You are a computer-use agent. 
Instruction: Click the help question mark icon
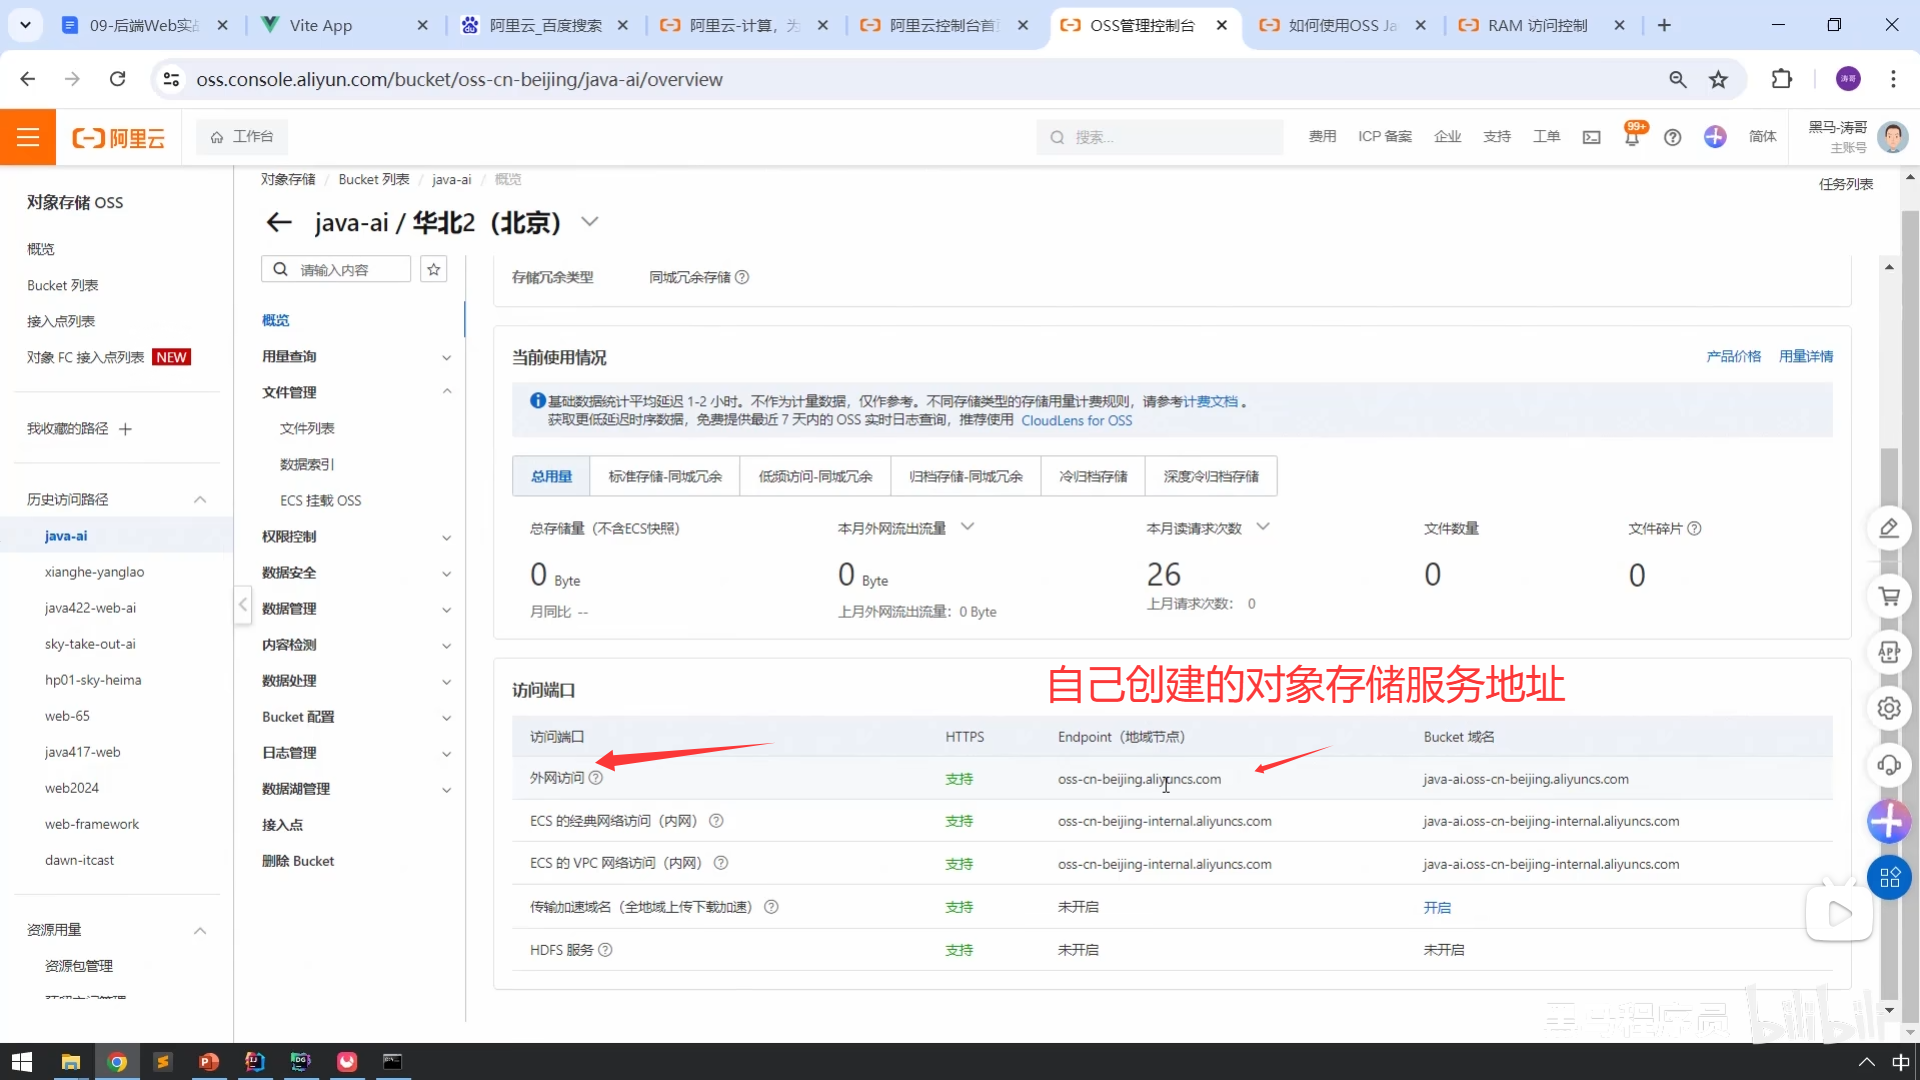tap(1672, 137)
